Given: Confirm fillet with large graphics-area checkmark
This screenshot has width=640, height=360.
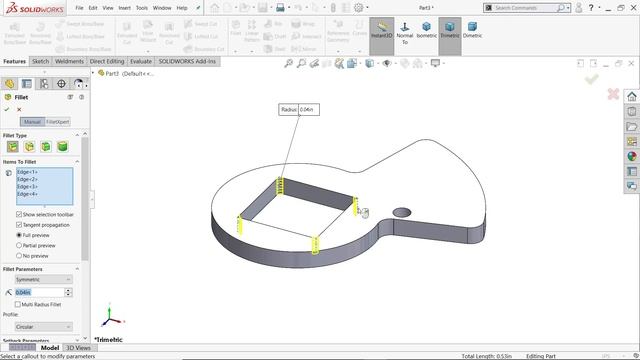Looking at the screenshot, I should tap(591, 79).
